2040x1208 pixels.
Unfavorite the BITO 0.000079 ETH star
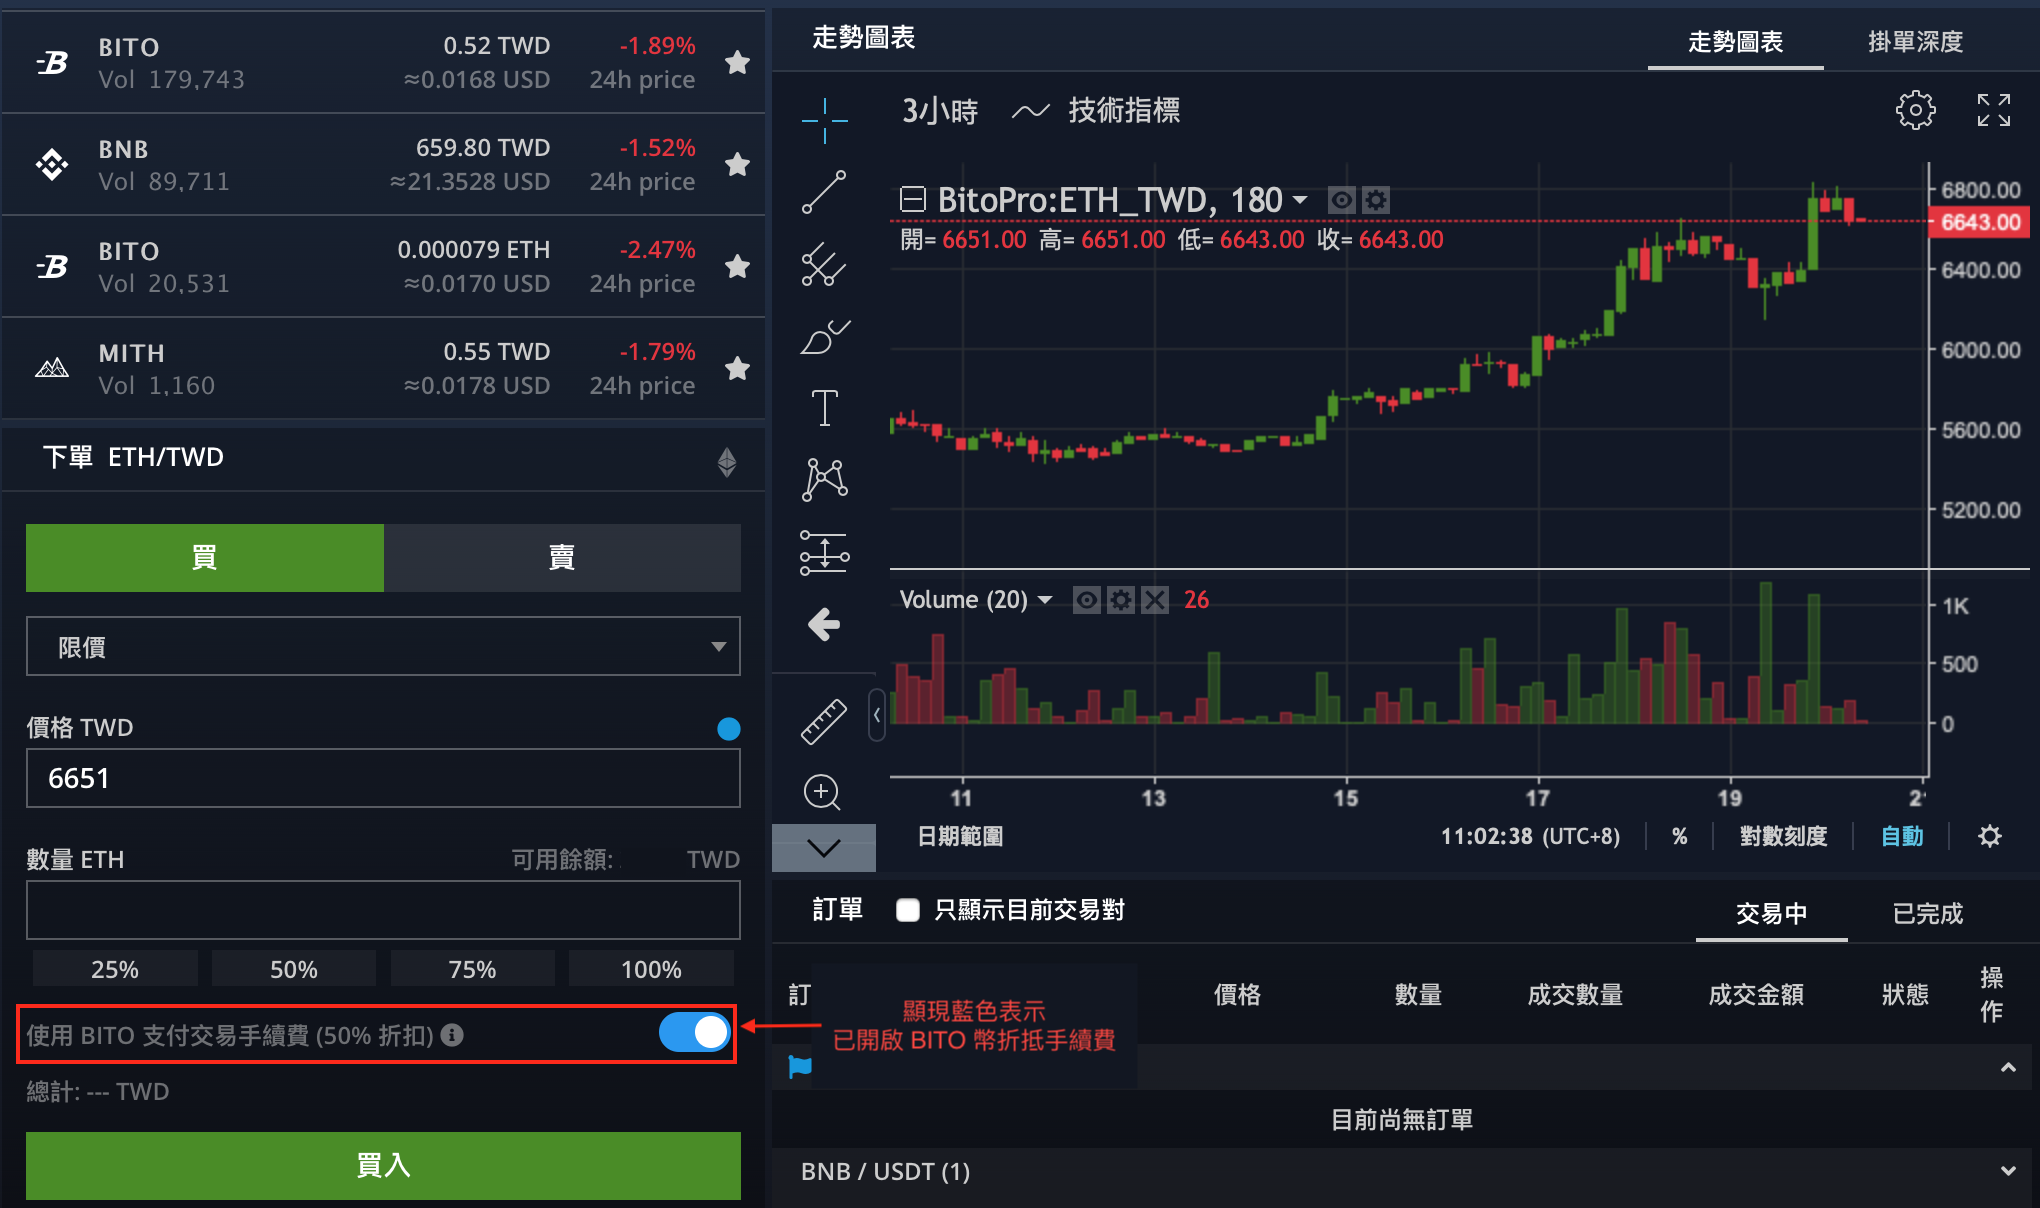(737, 266)
